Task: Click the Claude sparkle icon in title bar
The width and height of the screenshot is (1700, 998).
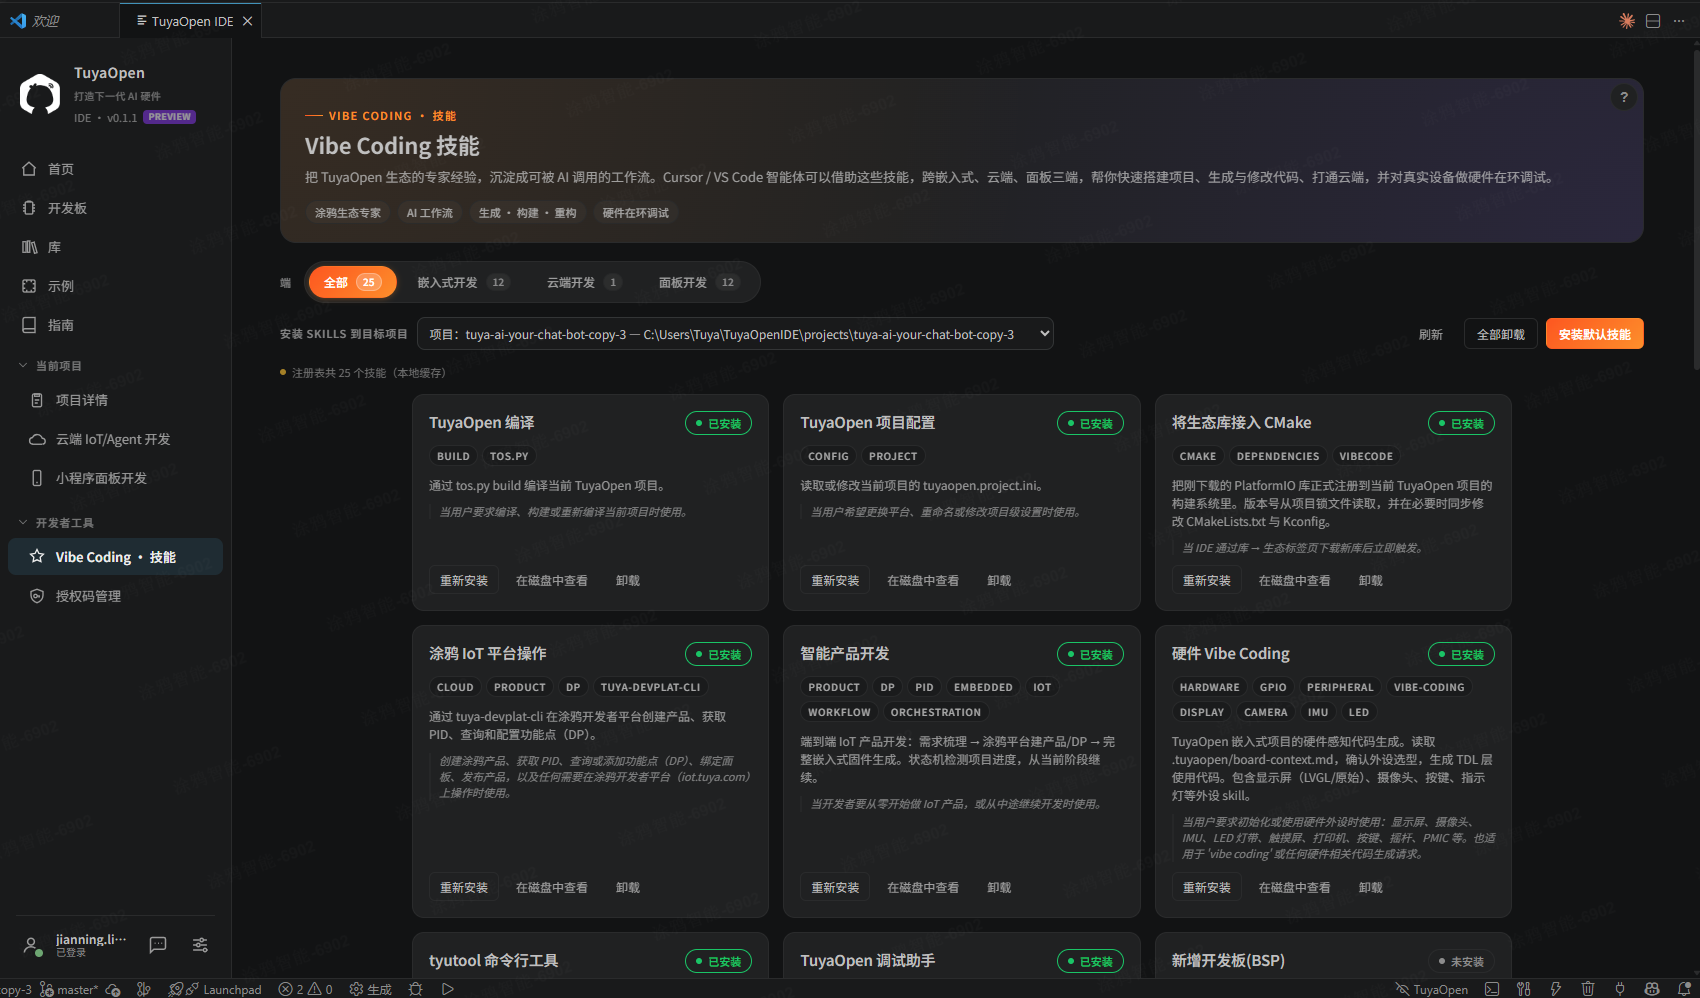Action: coord(1627,21)
